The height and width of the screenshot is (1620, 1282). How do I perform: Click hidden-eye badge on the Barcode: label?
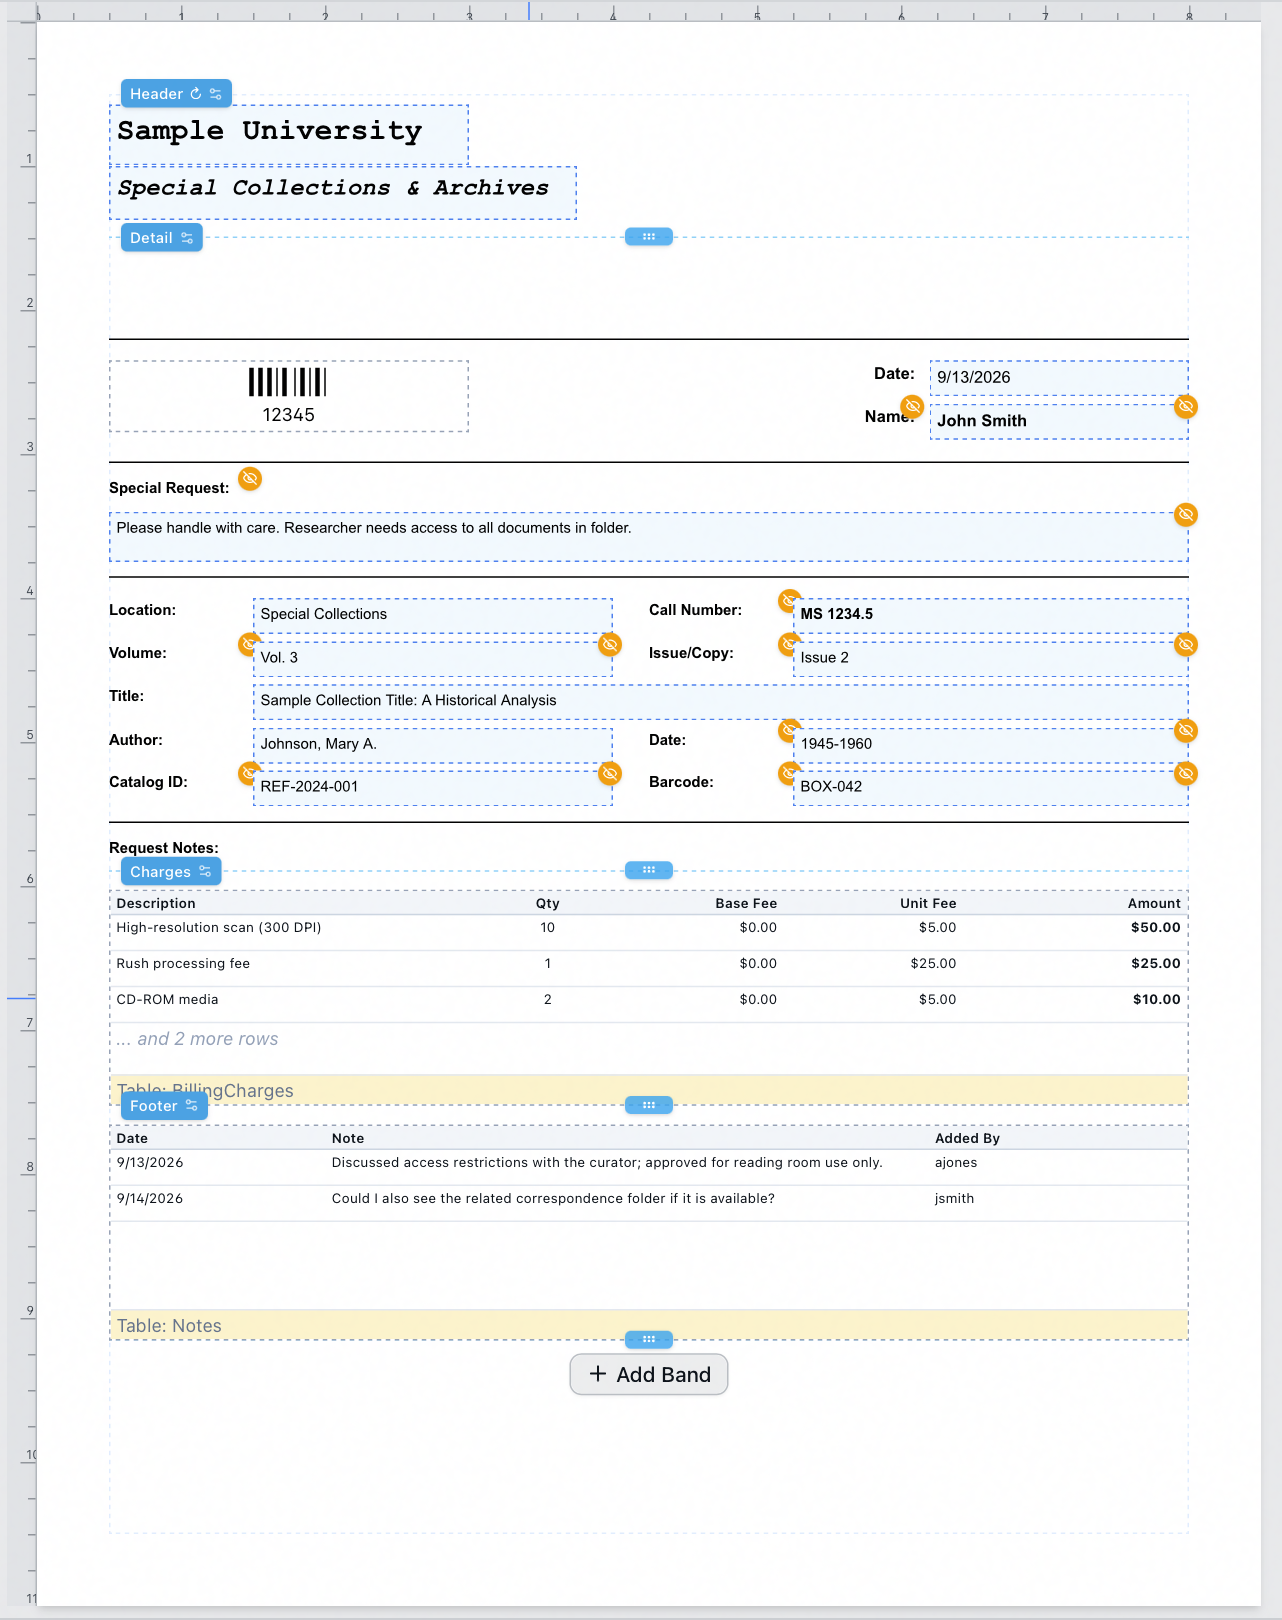(789, 773)
